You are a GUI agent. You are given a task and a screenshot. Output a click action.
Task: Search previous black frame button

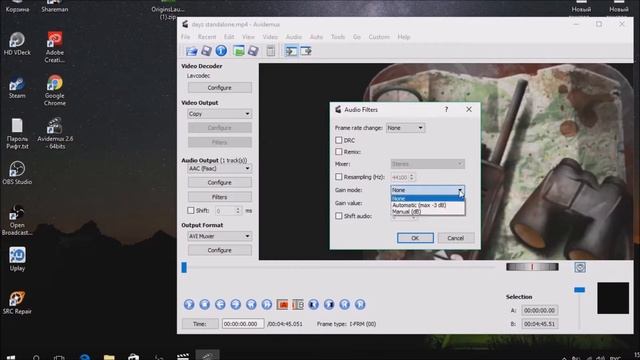click(x=313, y=304)
